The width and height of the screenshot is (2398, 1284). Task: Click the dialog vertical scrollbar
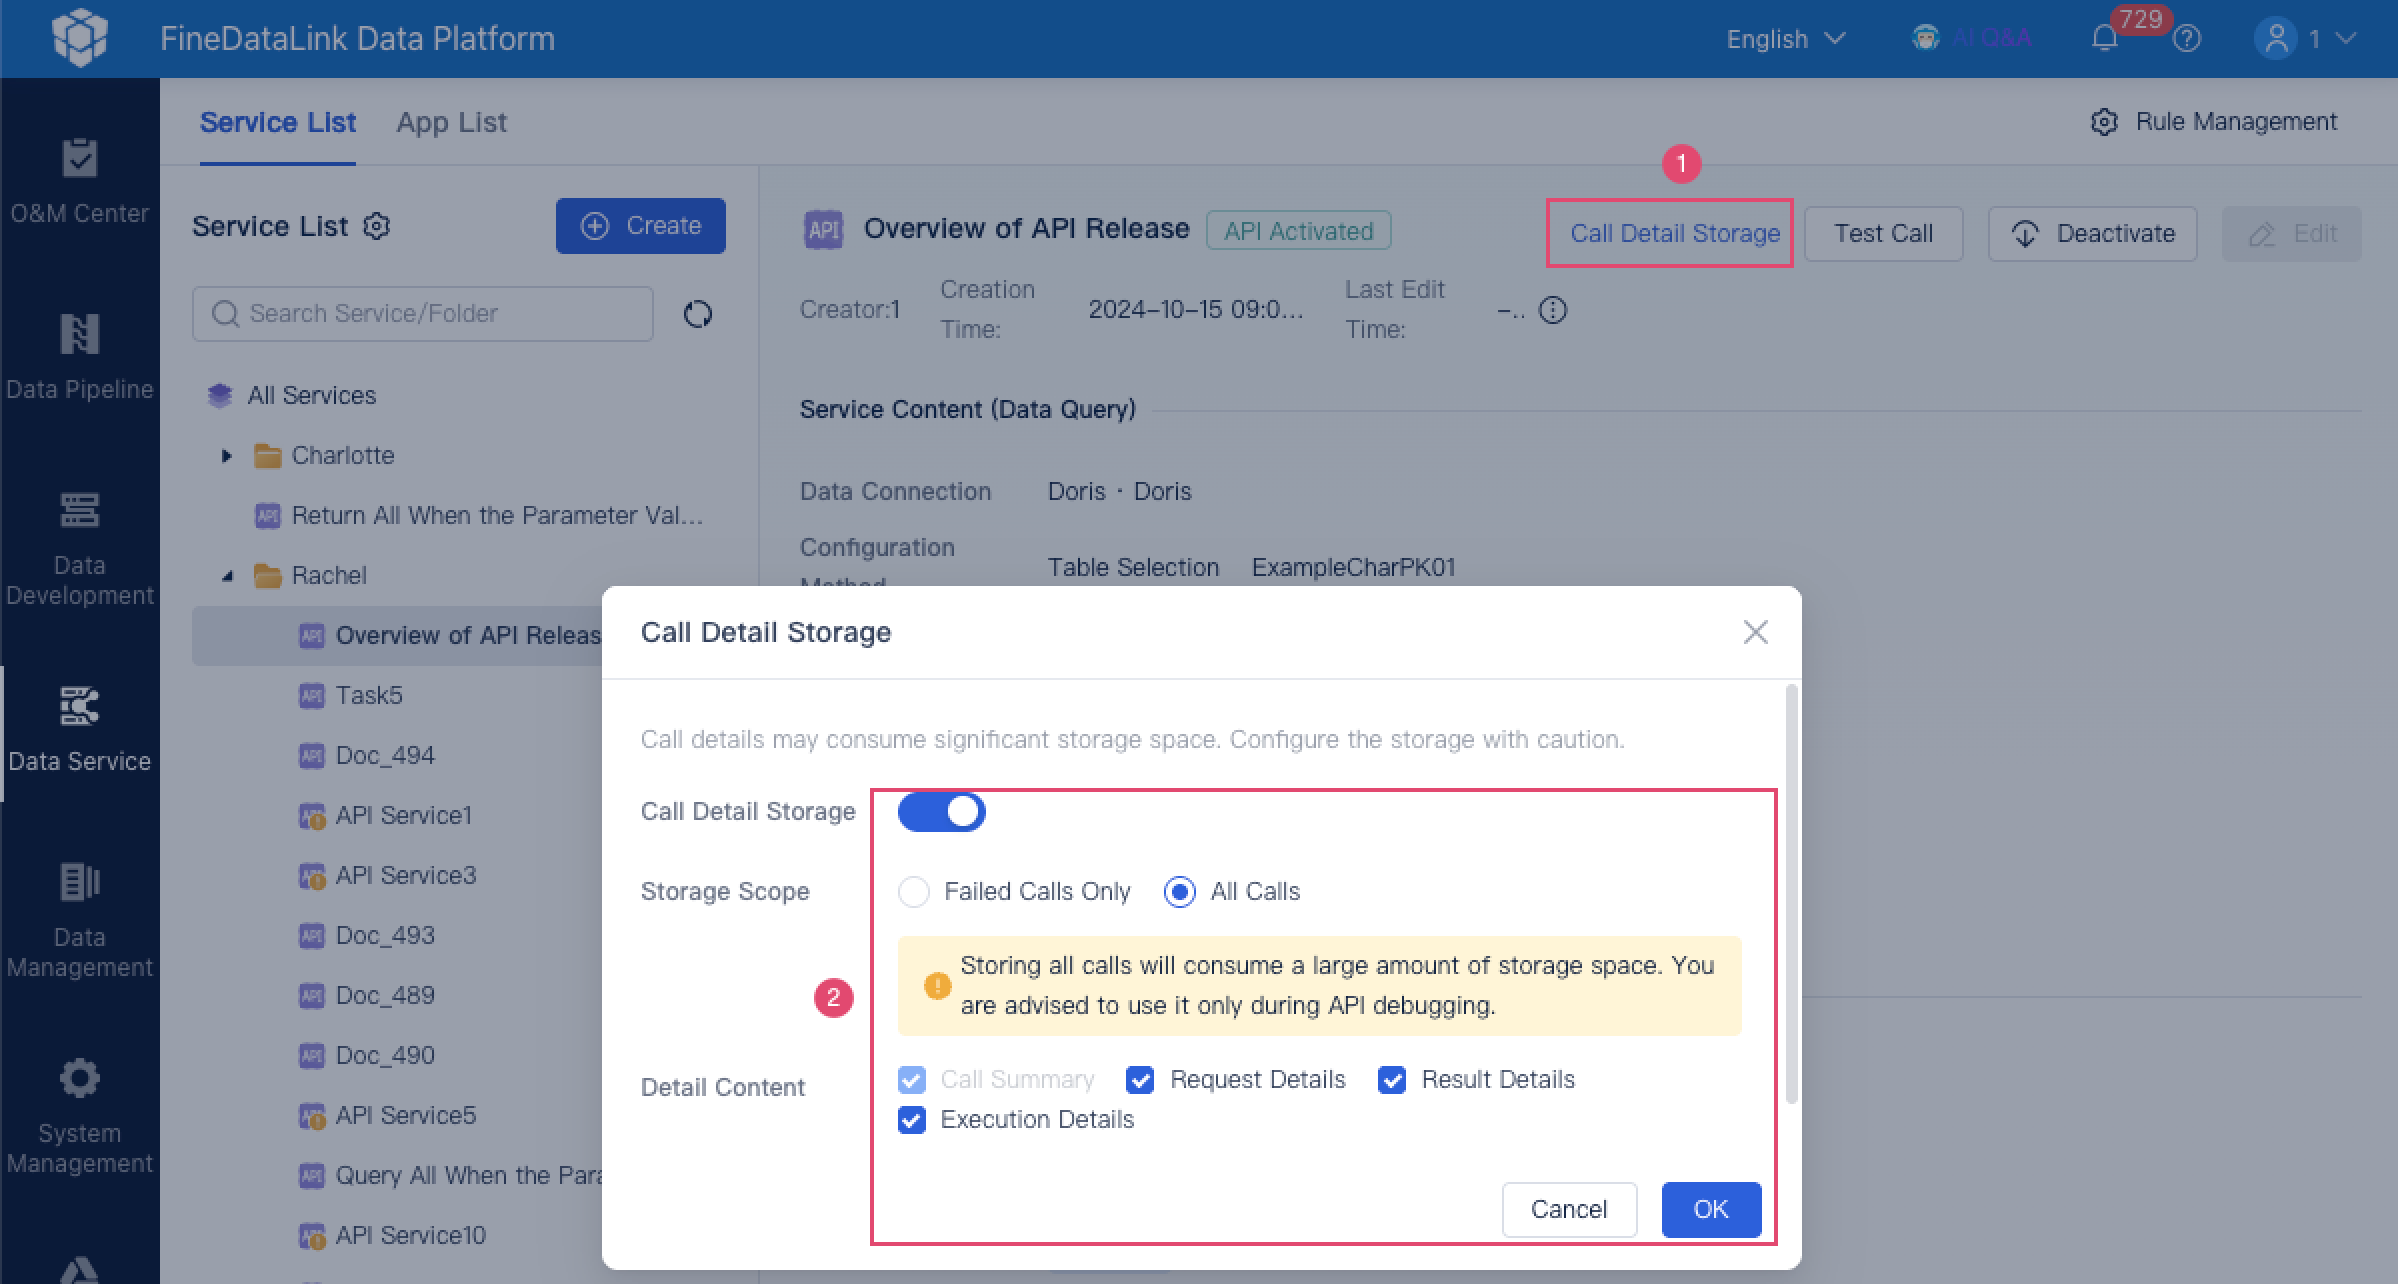click(x=1791, y=894)
